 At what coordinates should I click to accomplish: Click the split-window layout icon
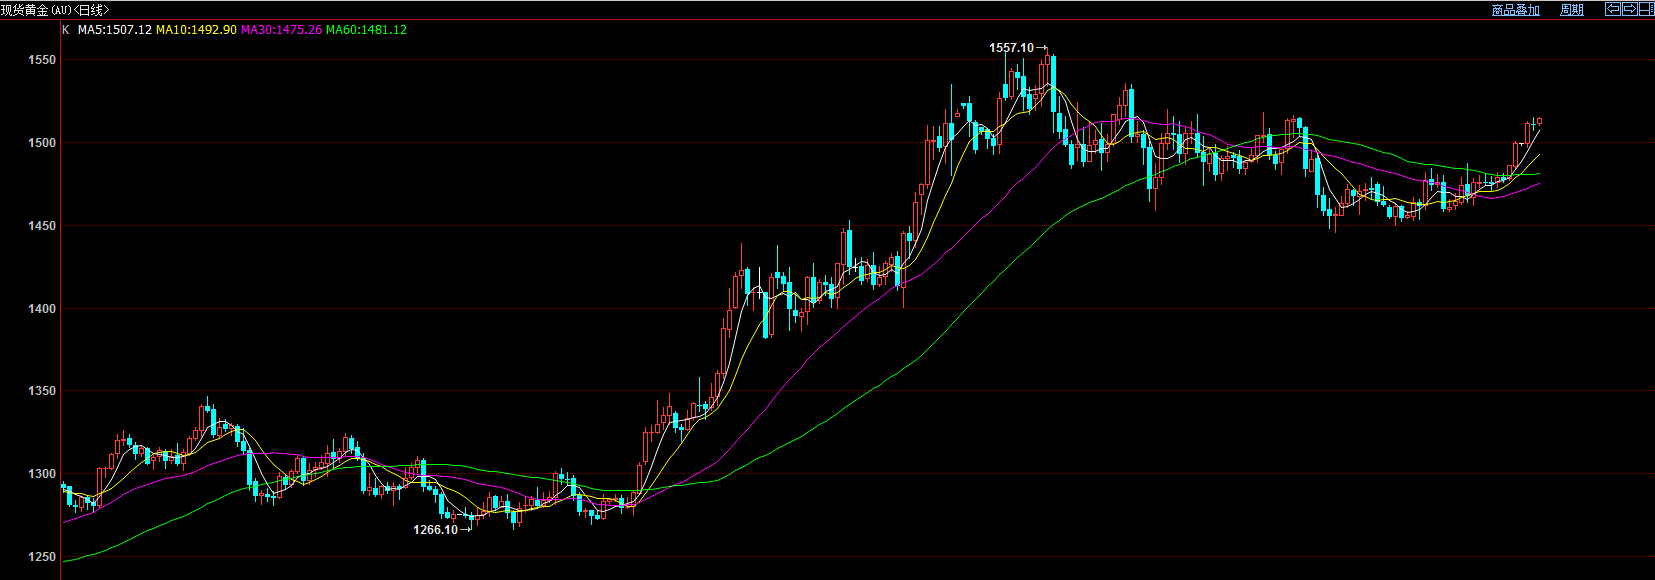[1645, 9]
